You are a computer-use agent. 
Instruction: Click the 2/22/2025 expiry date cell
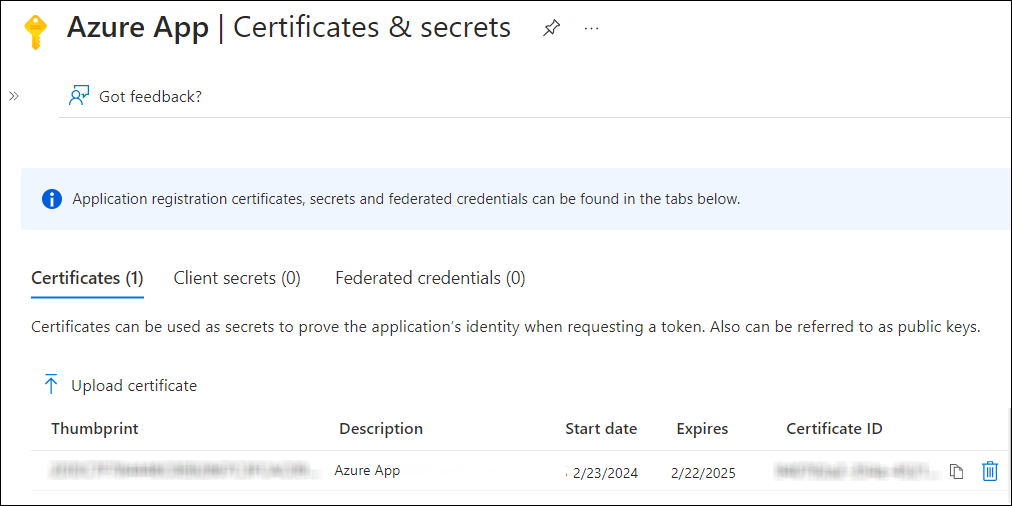coord(703,473)
